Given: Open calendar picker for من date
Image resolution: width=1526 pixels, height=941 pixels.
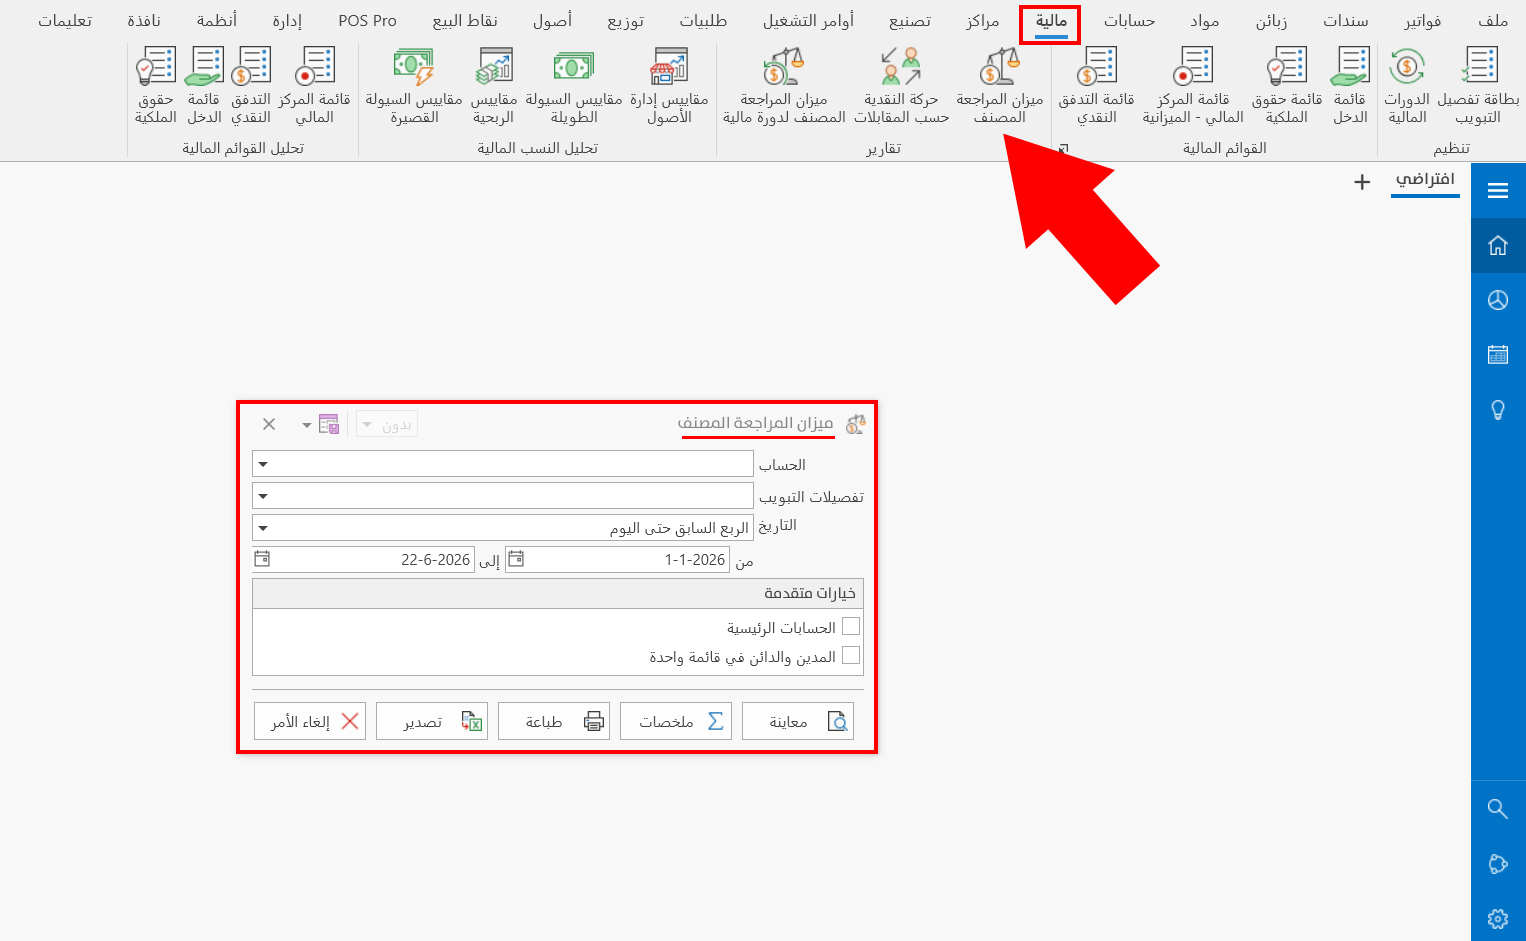Looking at the screenshot, I should click(515, 559).
